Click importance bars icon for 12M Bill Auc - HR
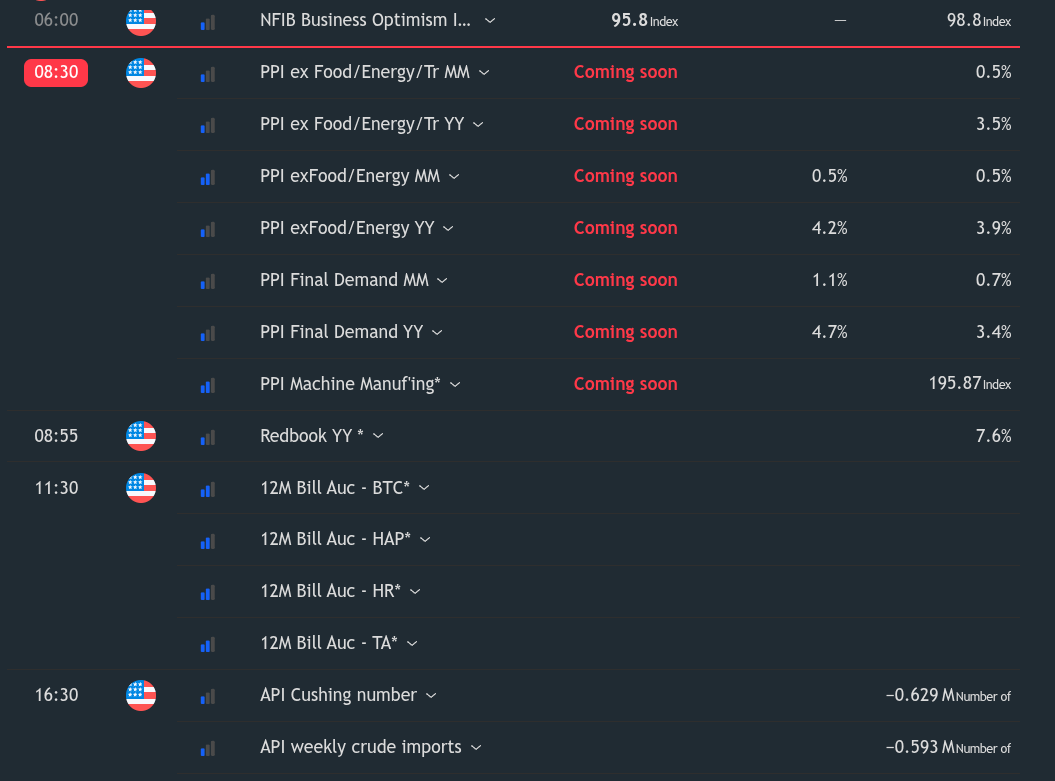 click(208, 592)
